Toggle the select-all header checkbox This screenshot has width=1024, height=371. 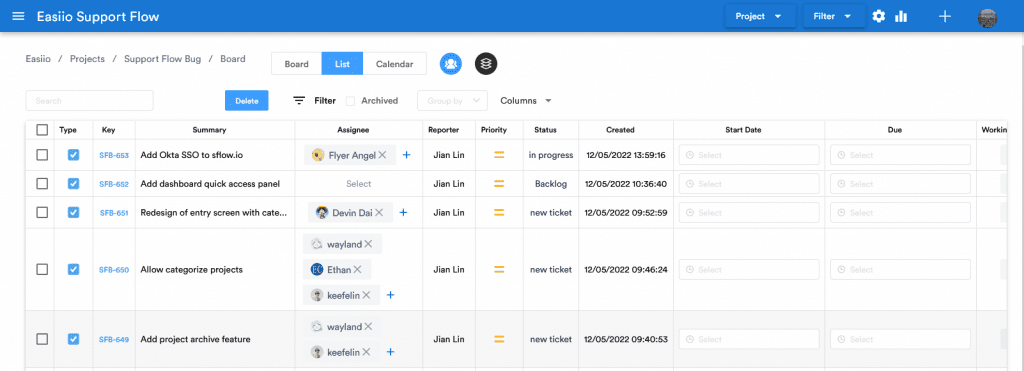point(42,130)
